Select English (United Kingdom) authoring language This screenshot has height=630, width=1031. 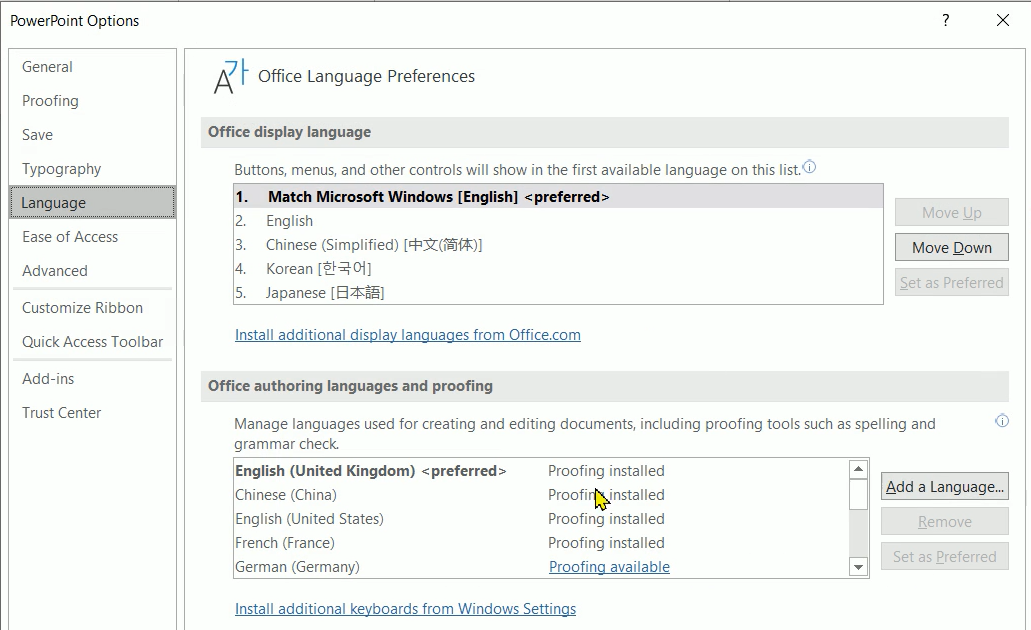(x=541, y=471)
